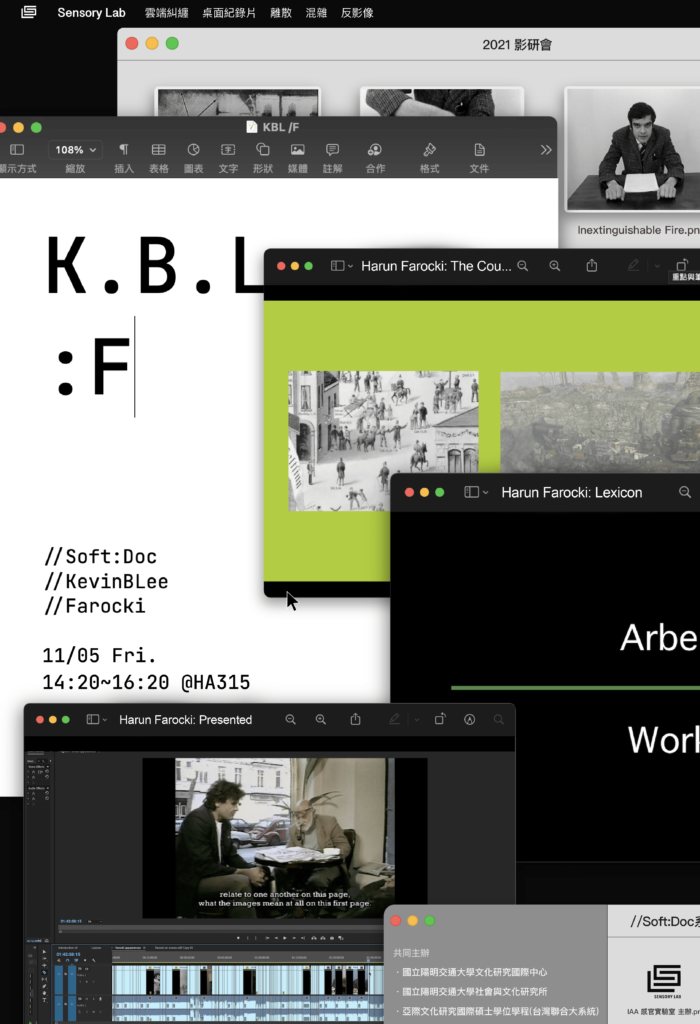Zoom out in The Cou... Preview window
The height and width of the screenshot is (1024, 700).
[x=522, y=266]
